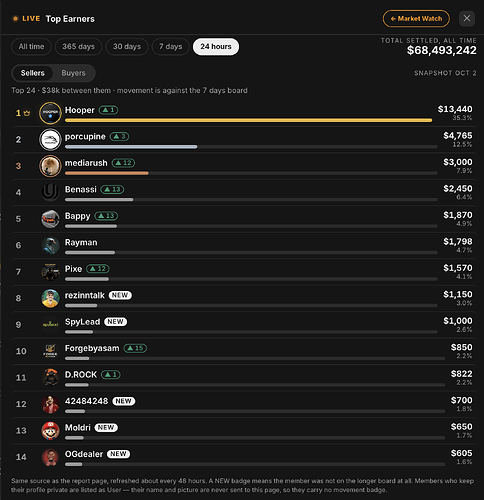The width and height of the screenshot is (484, 500).
Task: Open Rayman's avatar
Action: point(50,245)
